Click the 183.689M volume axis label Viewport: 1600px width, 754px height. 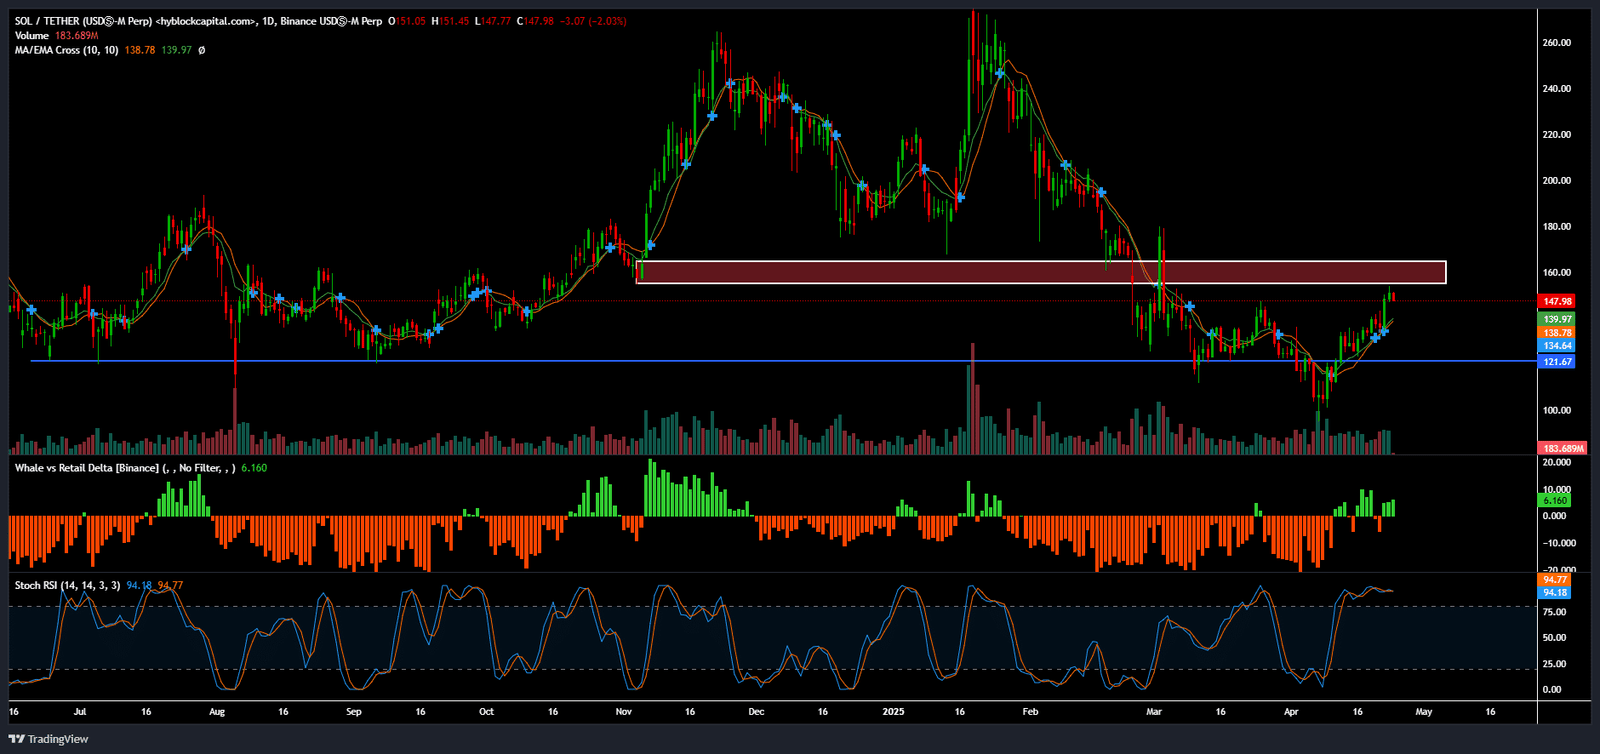click(1562, 449)
